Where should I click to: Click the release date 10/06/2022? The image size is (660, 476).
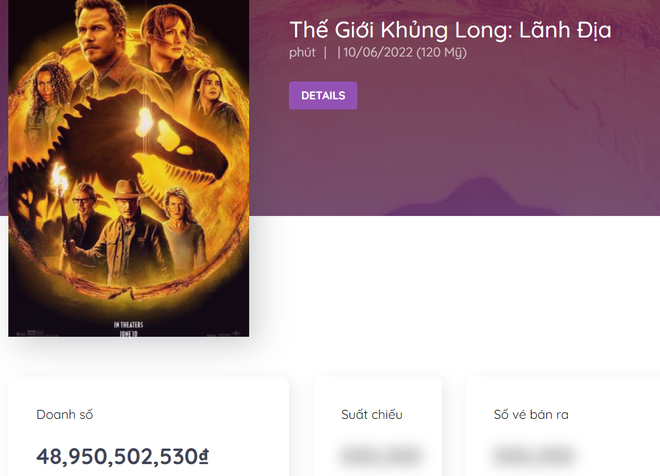(x=378, y=53)
